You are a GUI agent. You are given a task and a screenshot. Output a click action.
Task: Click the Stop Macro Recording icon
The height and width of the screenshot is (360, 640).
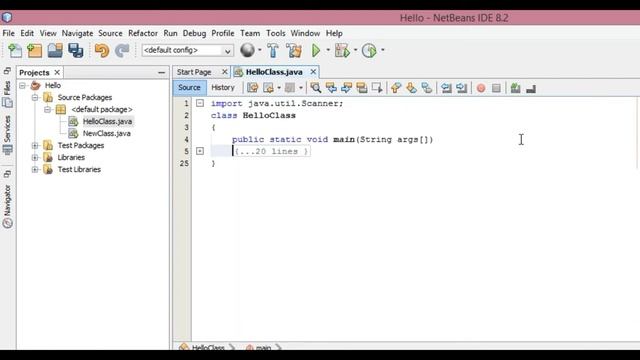pos(496,88)
